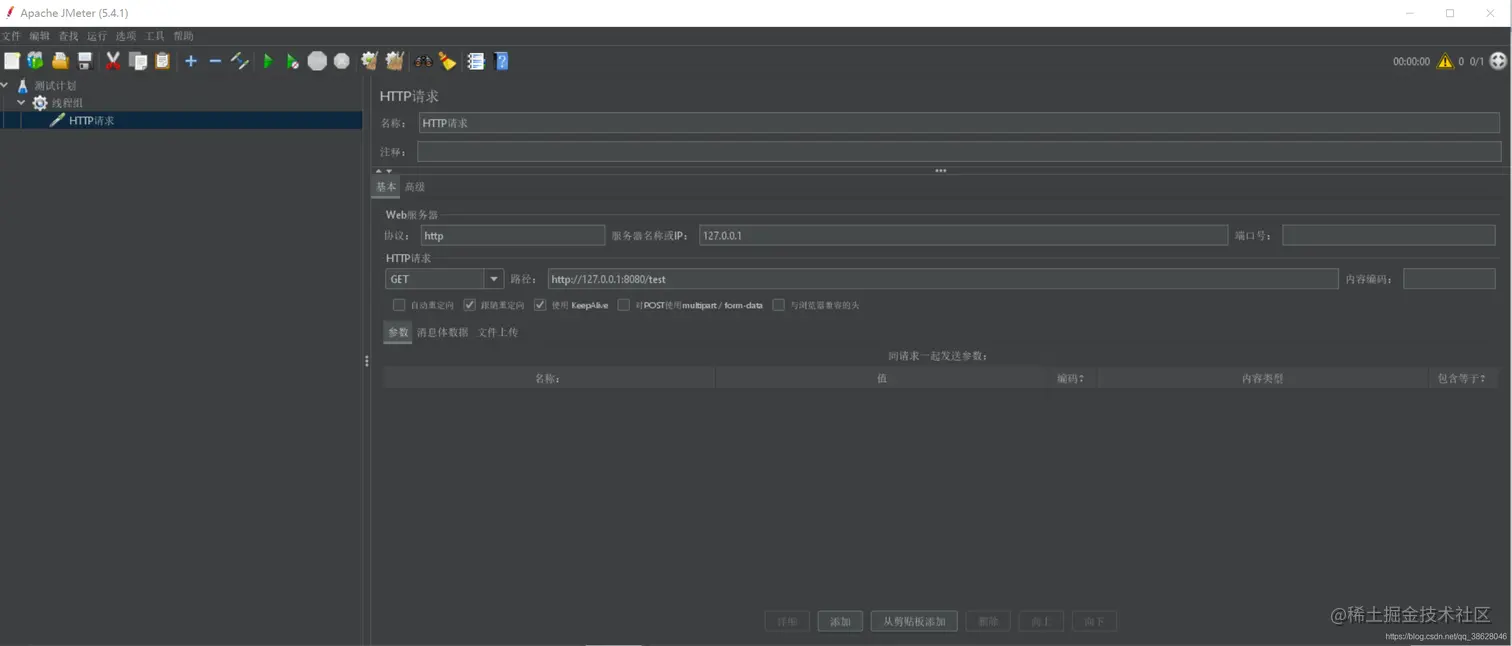Select the HTTP请求 tree item
This screenshot has height=646, width=1512.
91,120
